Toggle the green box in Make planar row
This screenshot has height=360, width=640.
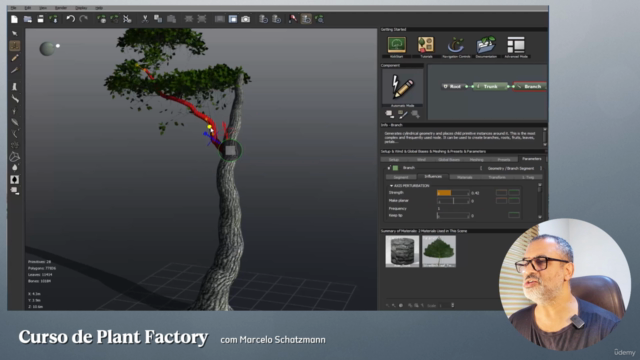pyautogui.click(x=514, y=201)
